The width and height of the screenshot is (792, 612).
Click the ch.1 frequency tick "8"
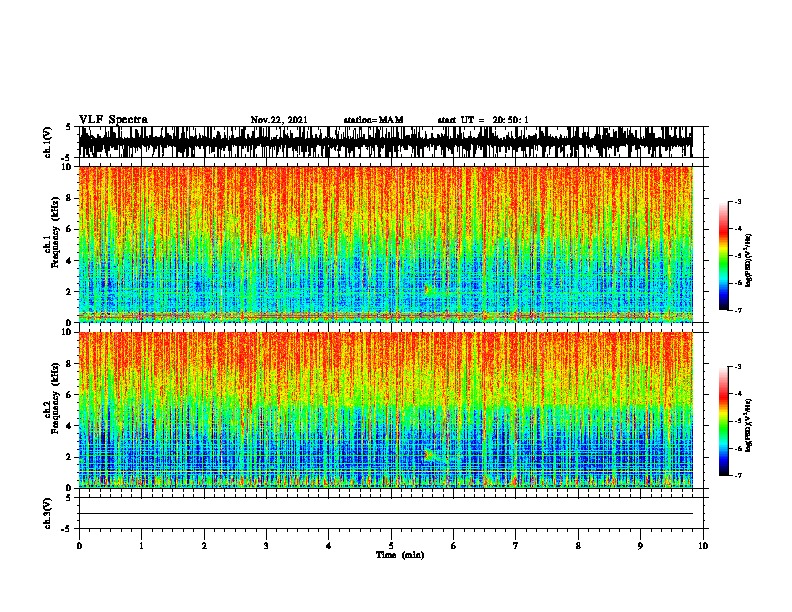(x=69, y=198)
